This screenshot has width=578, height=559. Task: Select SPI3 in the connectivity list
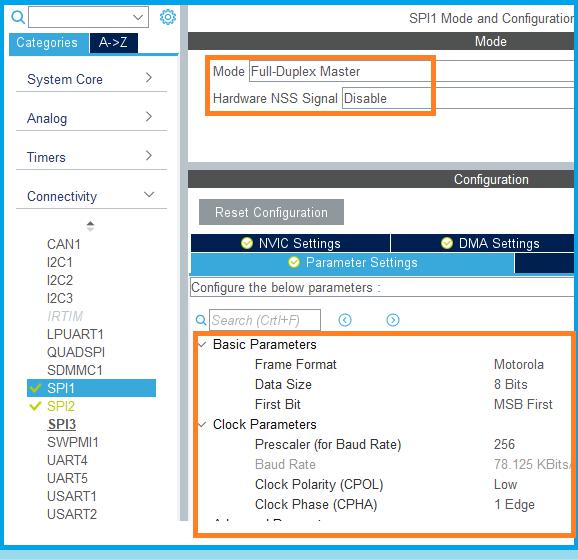coord(62,424)
